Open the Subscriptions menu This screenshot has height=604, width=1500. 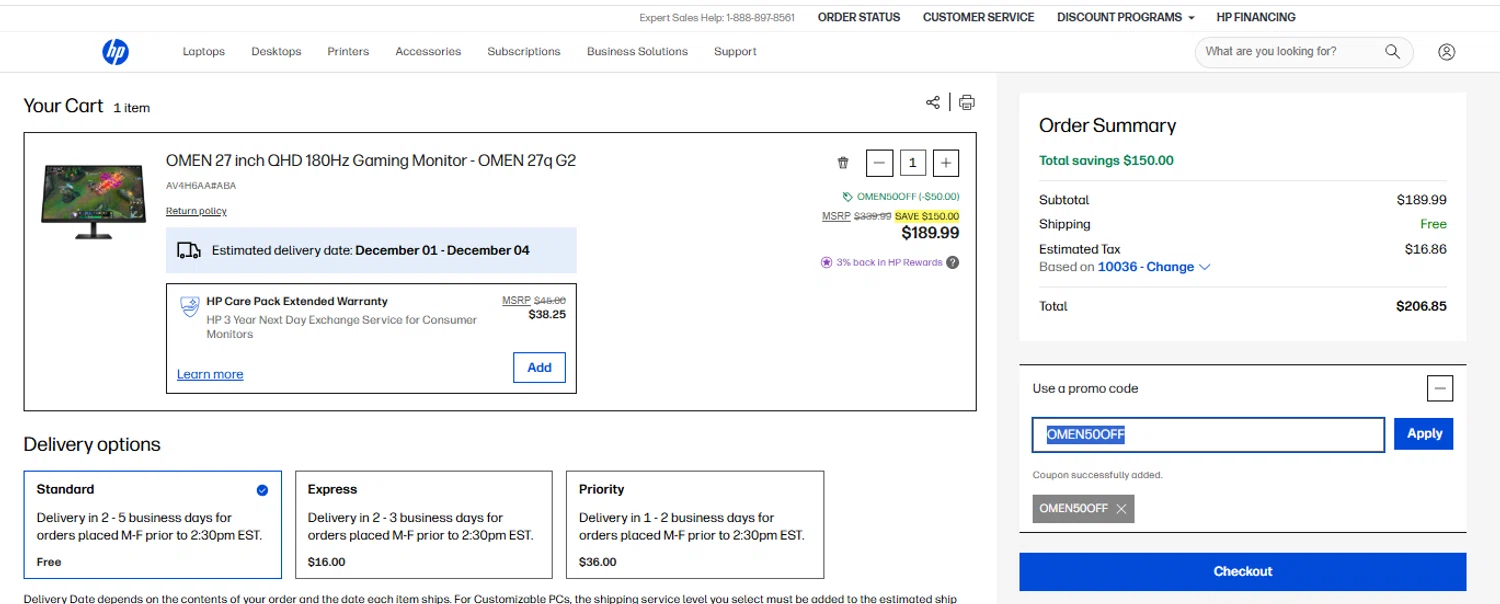point(524,52)
